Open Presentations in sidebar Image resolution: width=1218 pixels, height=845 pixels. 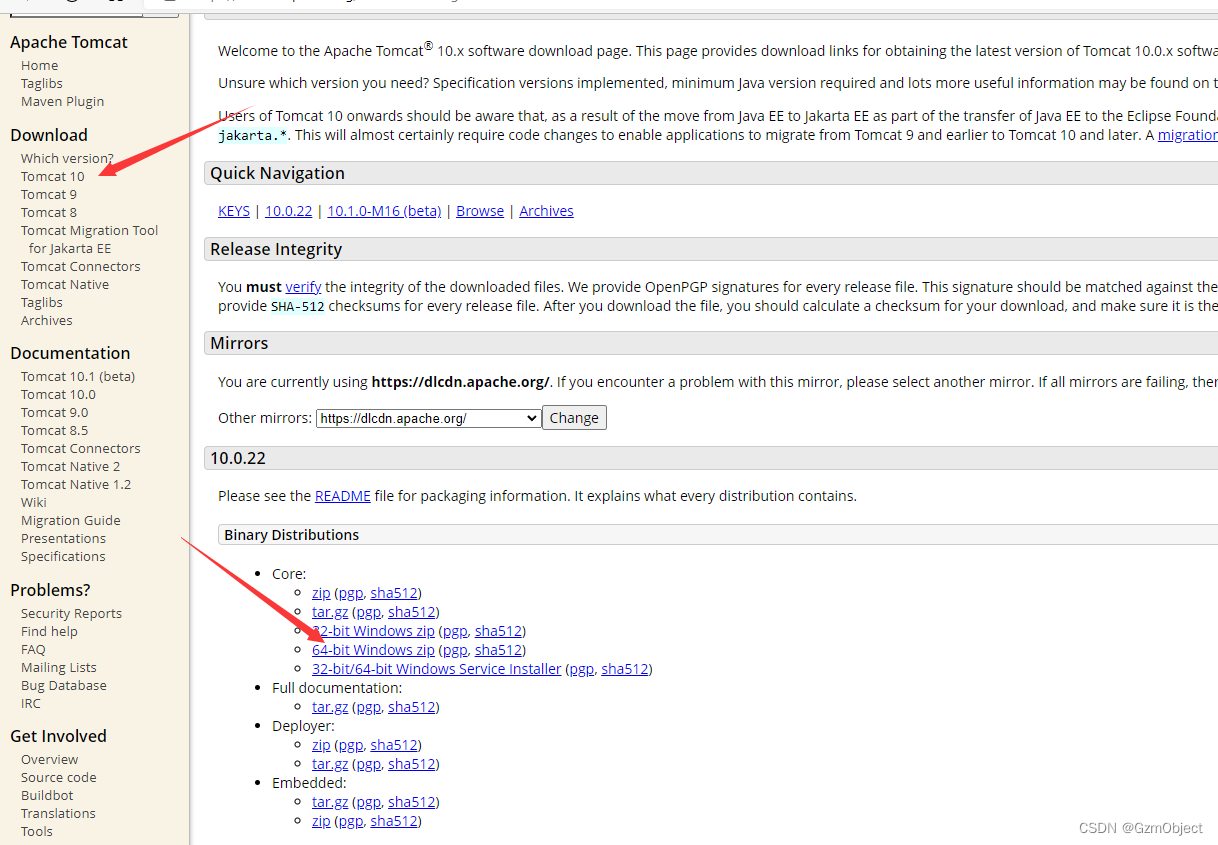pyautogui.click(x=64, y=538)
